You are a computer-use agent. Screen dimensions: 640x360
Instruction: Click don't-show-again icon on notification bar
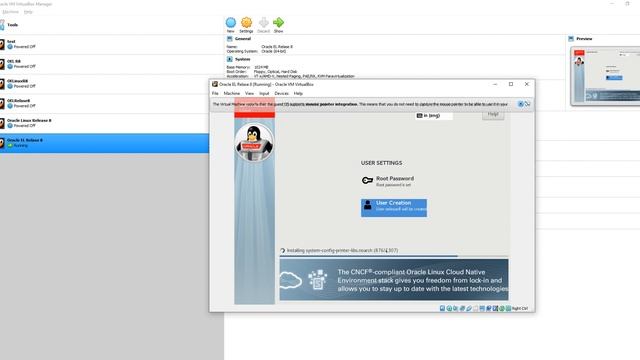pos(527,104)
